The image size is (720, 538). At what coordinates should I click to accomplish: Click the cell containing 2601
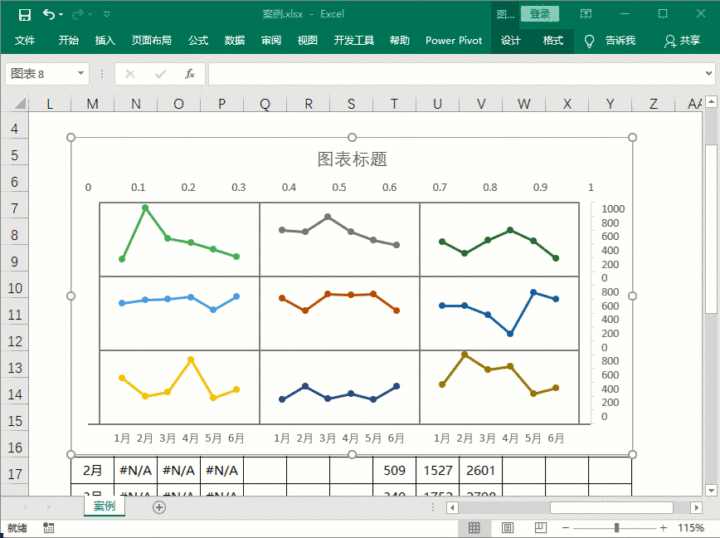481,470
